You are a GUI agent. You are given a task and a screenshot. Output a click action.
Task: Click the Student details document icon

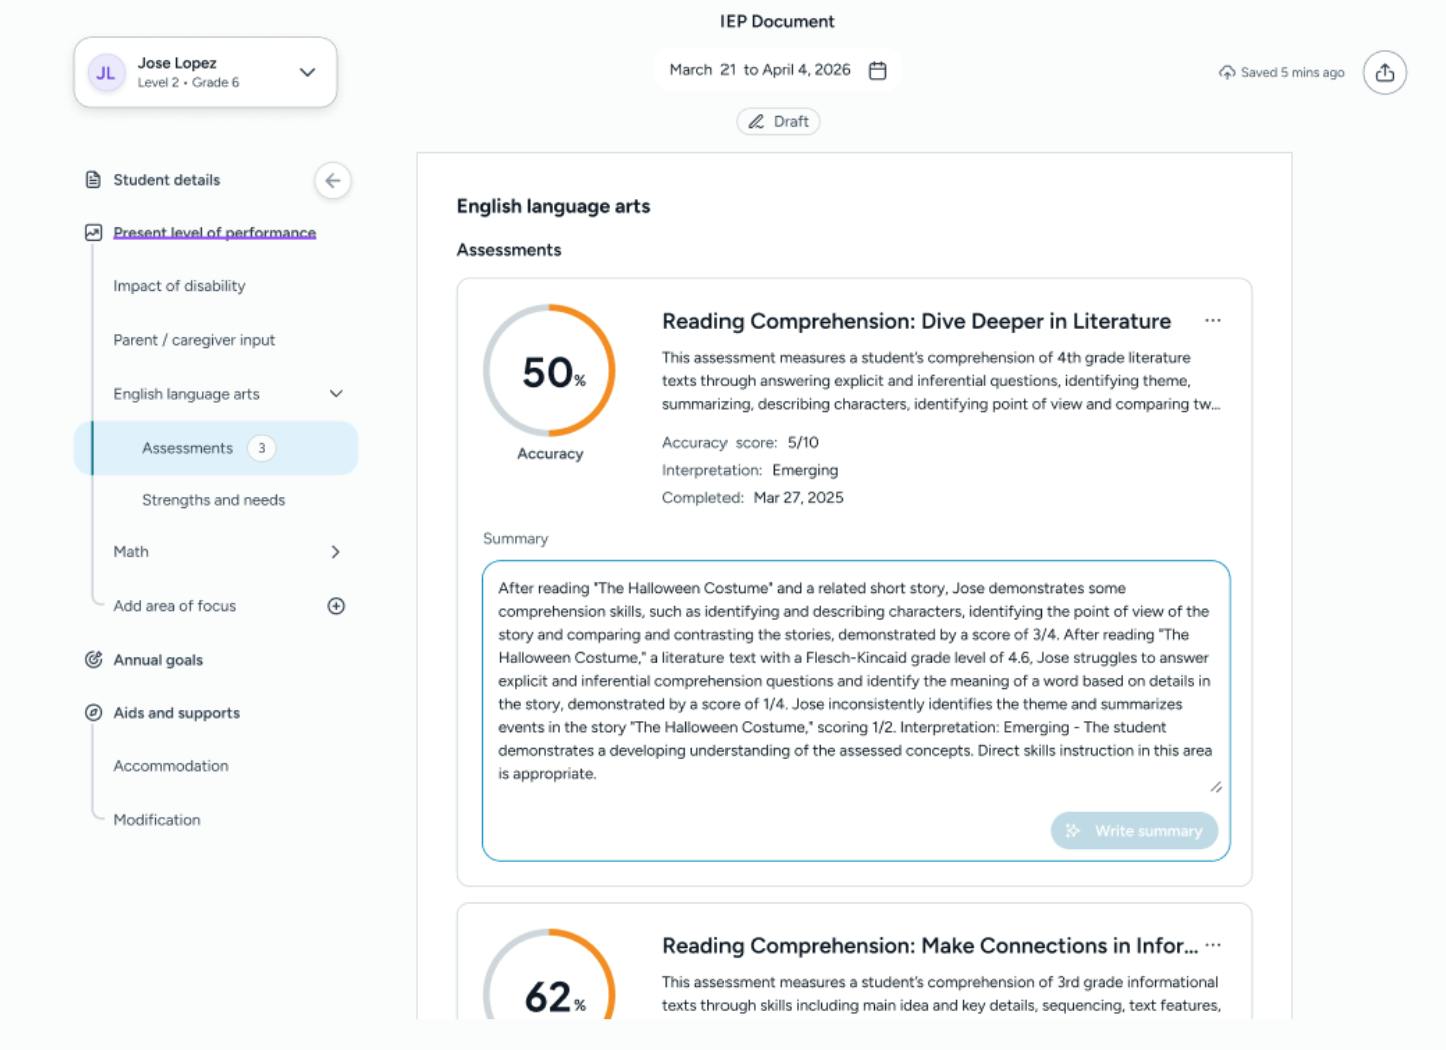coord(91,179)
